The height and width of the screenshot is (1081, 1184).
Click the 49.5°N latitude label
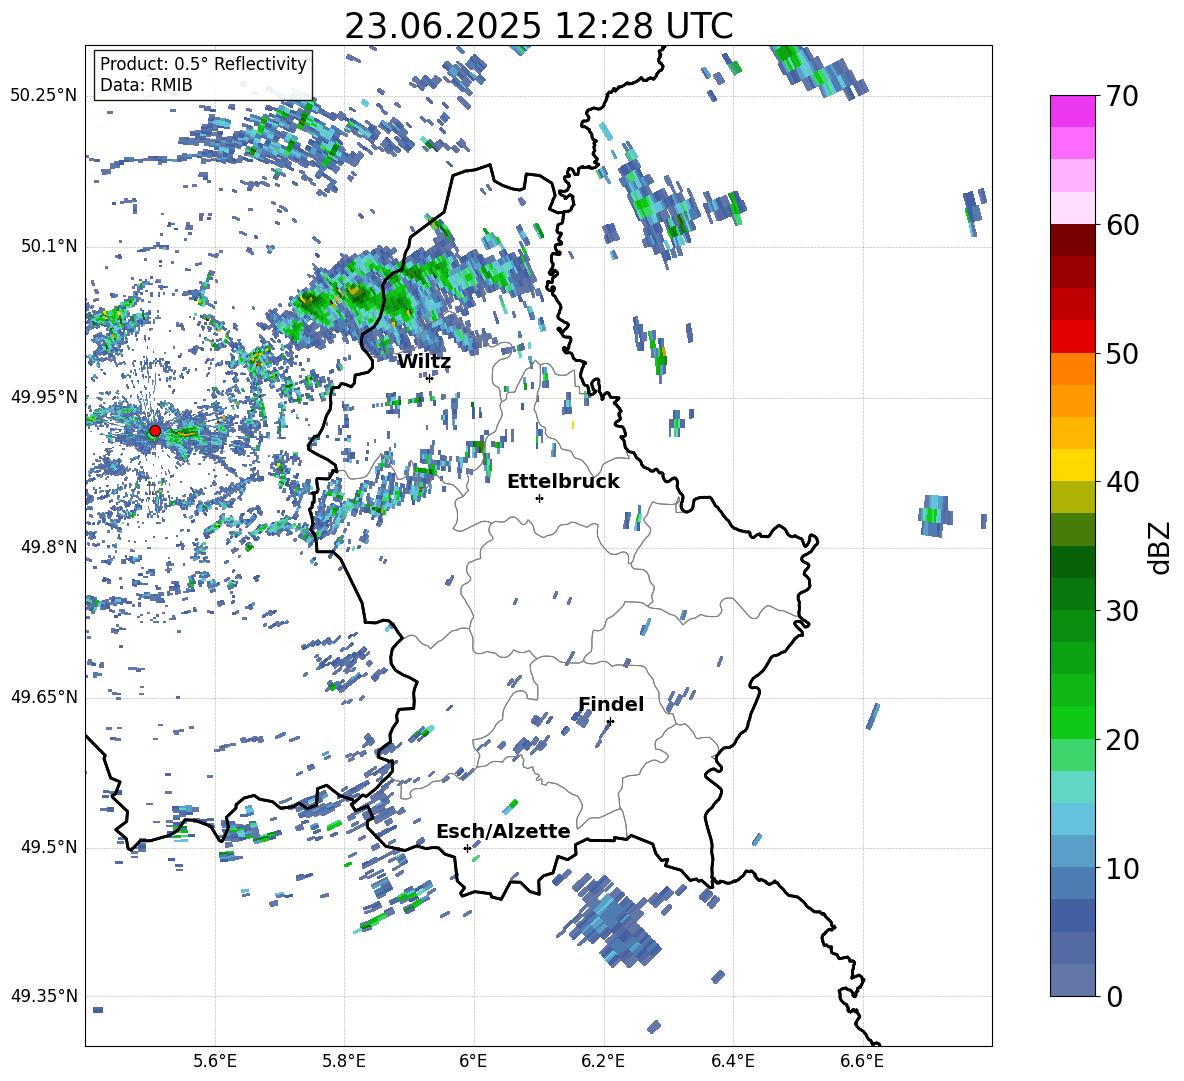(x=50, y=847)
